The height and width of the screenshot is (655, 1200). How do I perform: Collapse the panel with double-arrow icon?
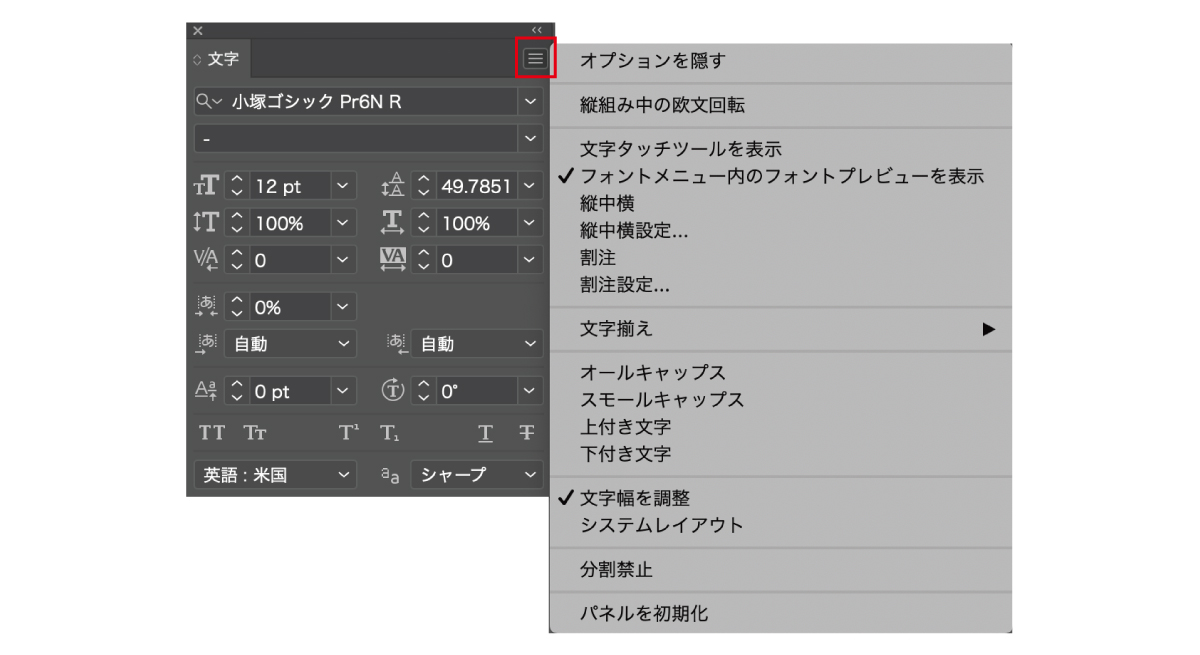pos(537,31)
